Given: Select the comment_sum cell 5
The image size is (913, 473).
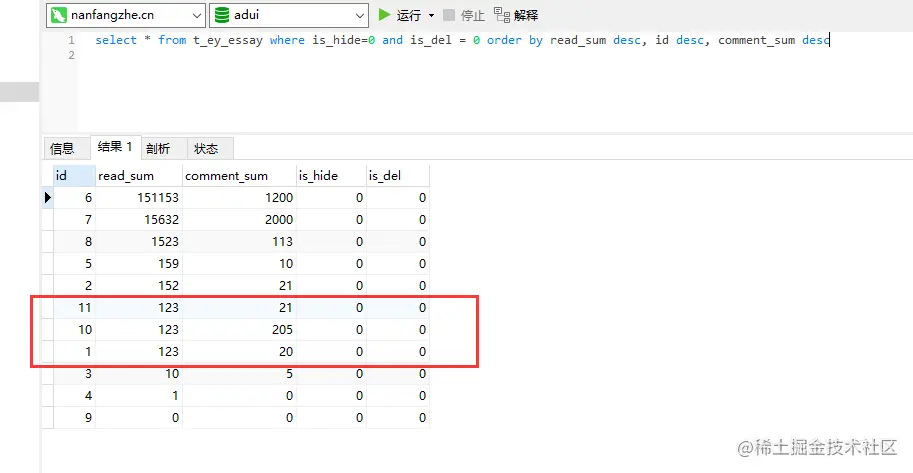Looking at the screenshot, I should pos(239,374).
